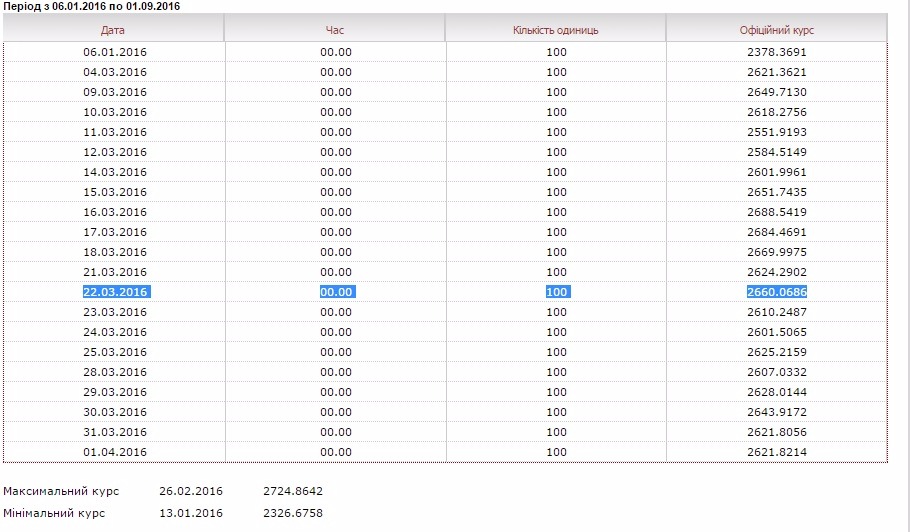This screenshot has width=910, height=532.
Task: Click the rate 2649.7130 cell
Action: (776, 92)
